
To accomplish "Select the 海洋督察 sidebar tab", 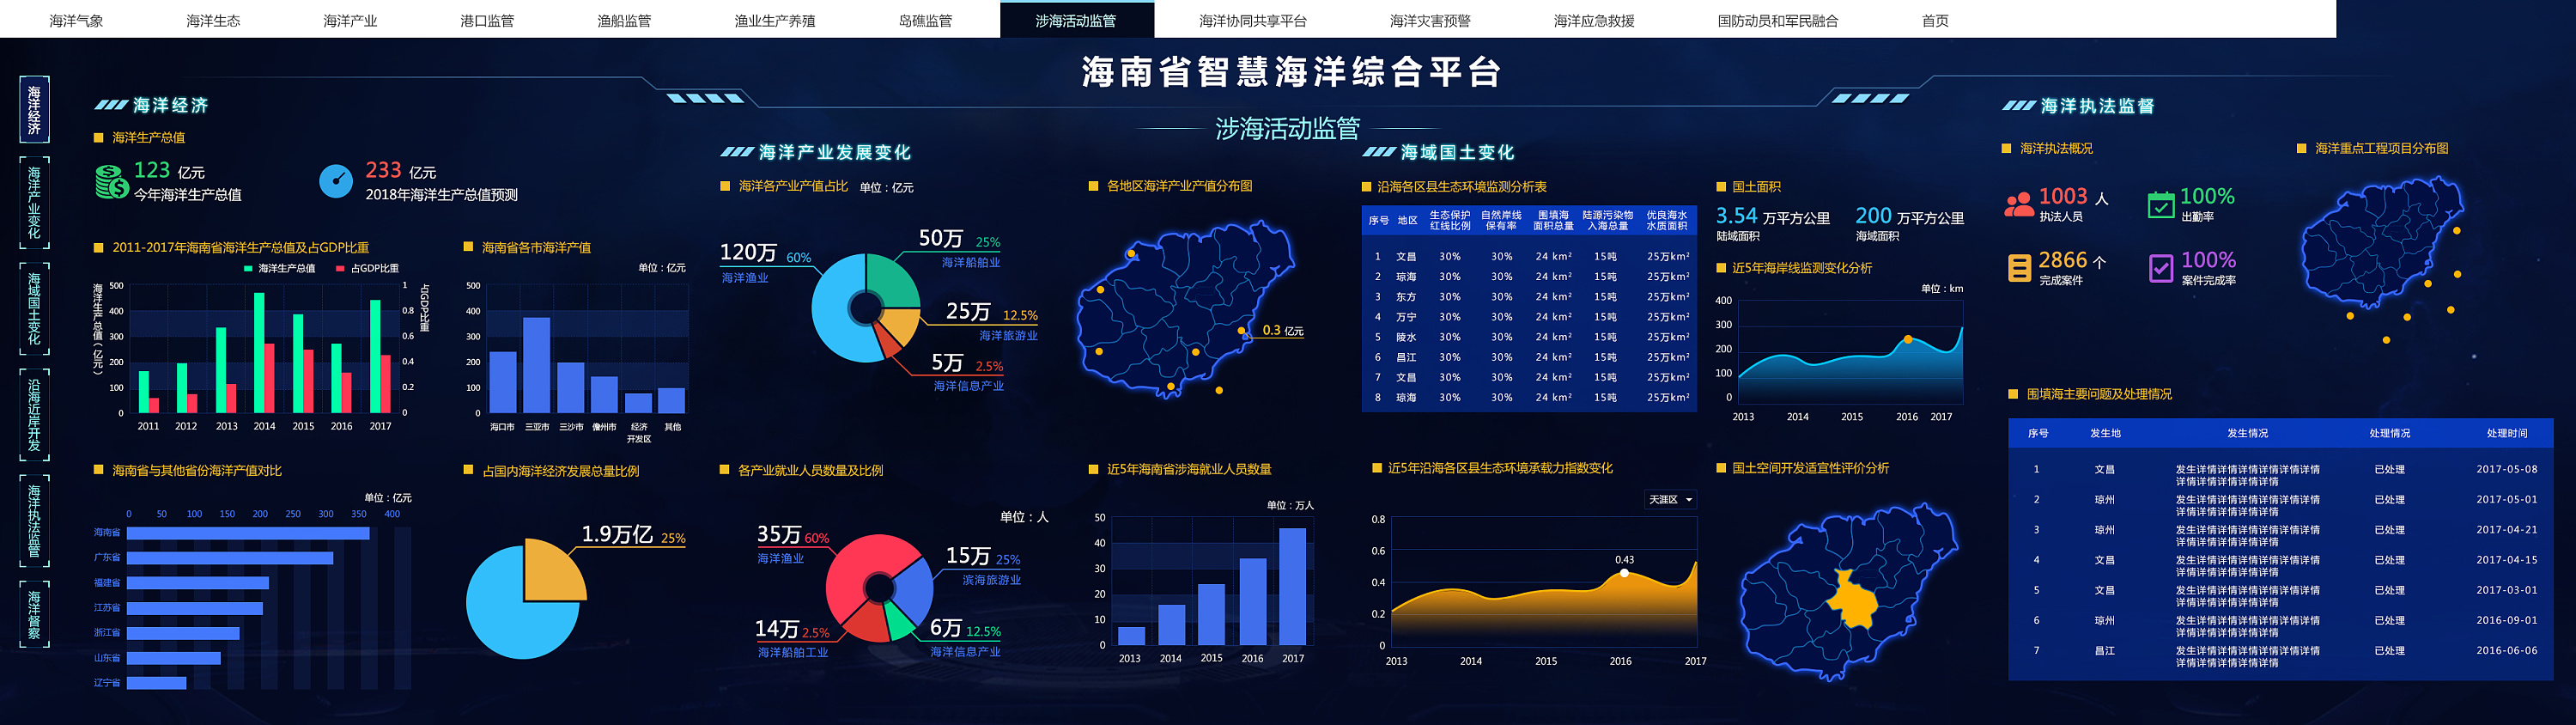I will [34, 614].
